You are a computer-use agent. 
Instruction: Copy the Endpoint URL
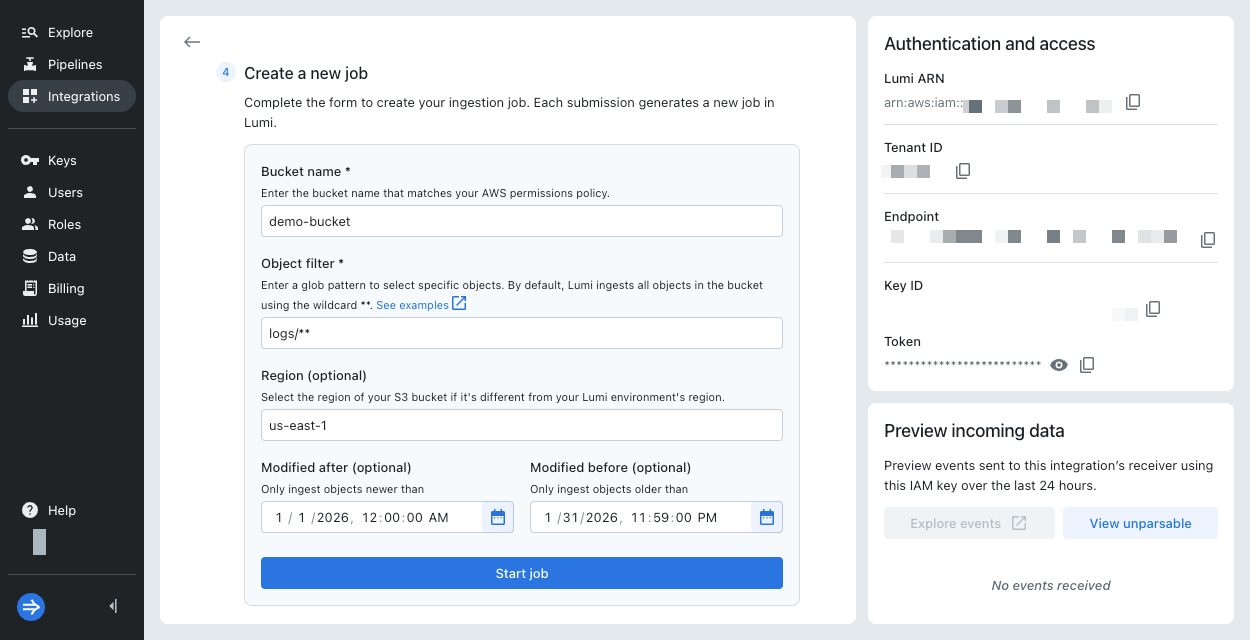1208,239
